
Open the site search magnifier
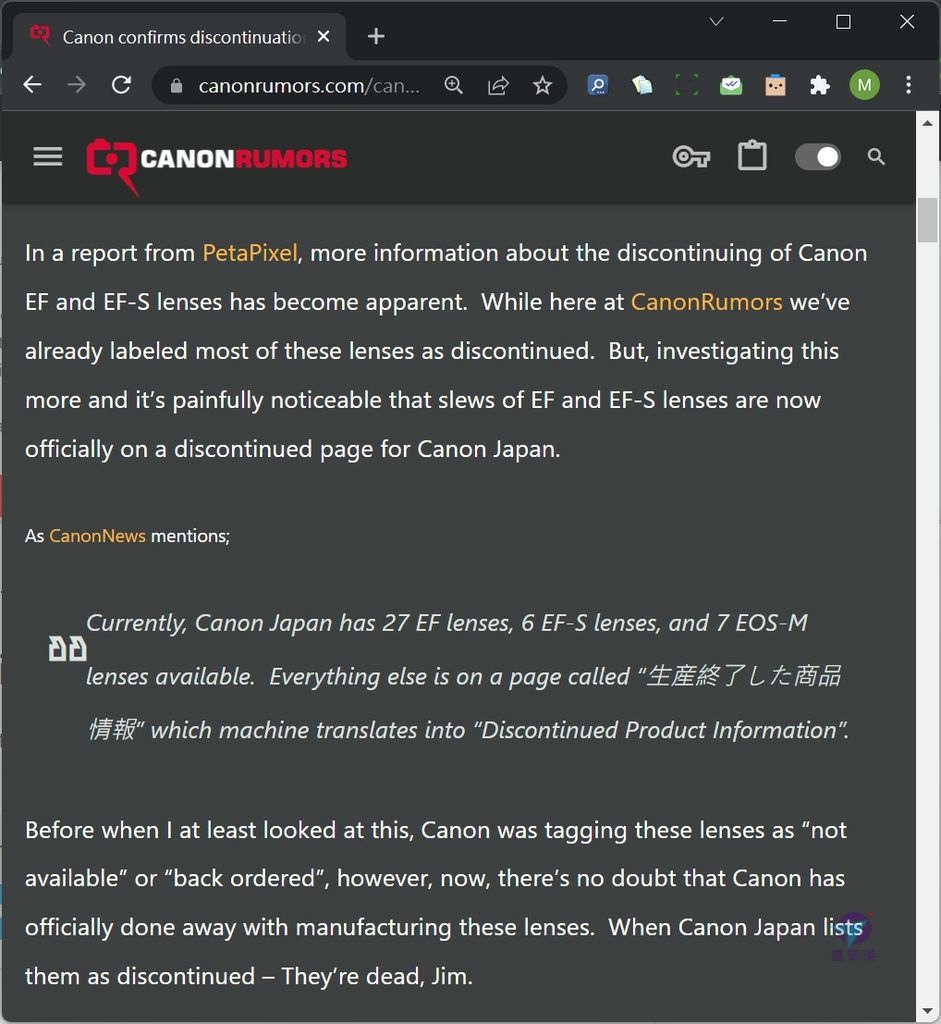[x=876, y=157]
